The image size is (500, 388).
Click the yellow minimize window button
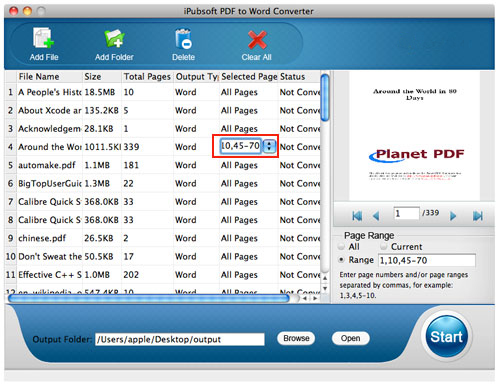pyautogui.click(x=27, y=11)
